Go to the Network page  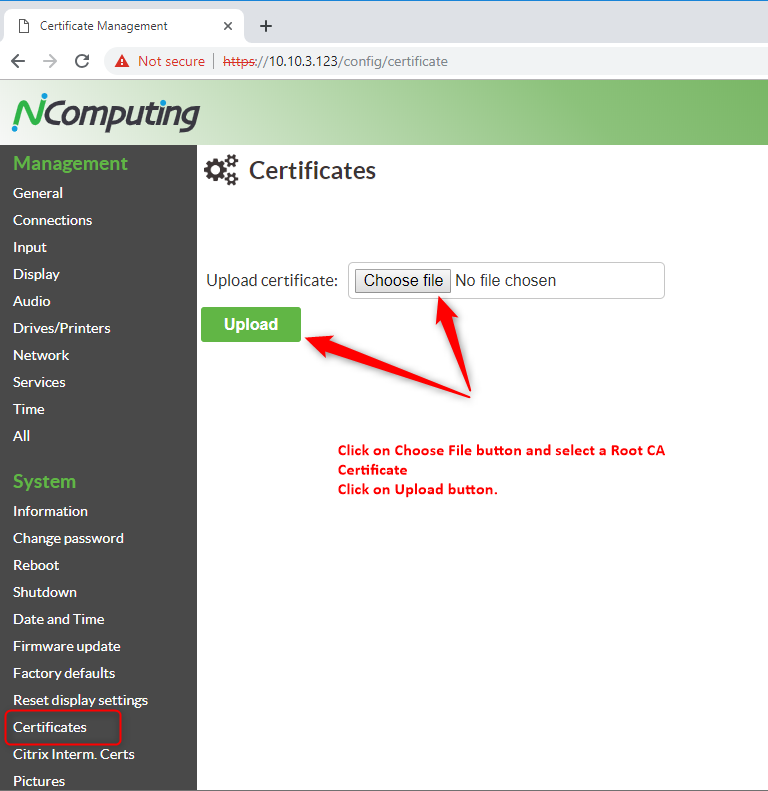pos(41,355)
